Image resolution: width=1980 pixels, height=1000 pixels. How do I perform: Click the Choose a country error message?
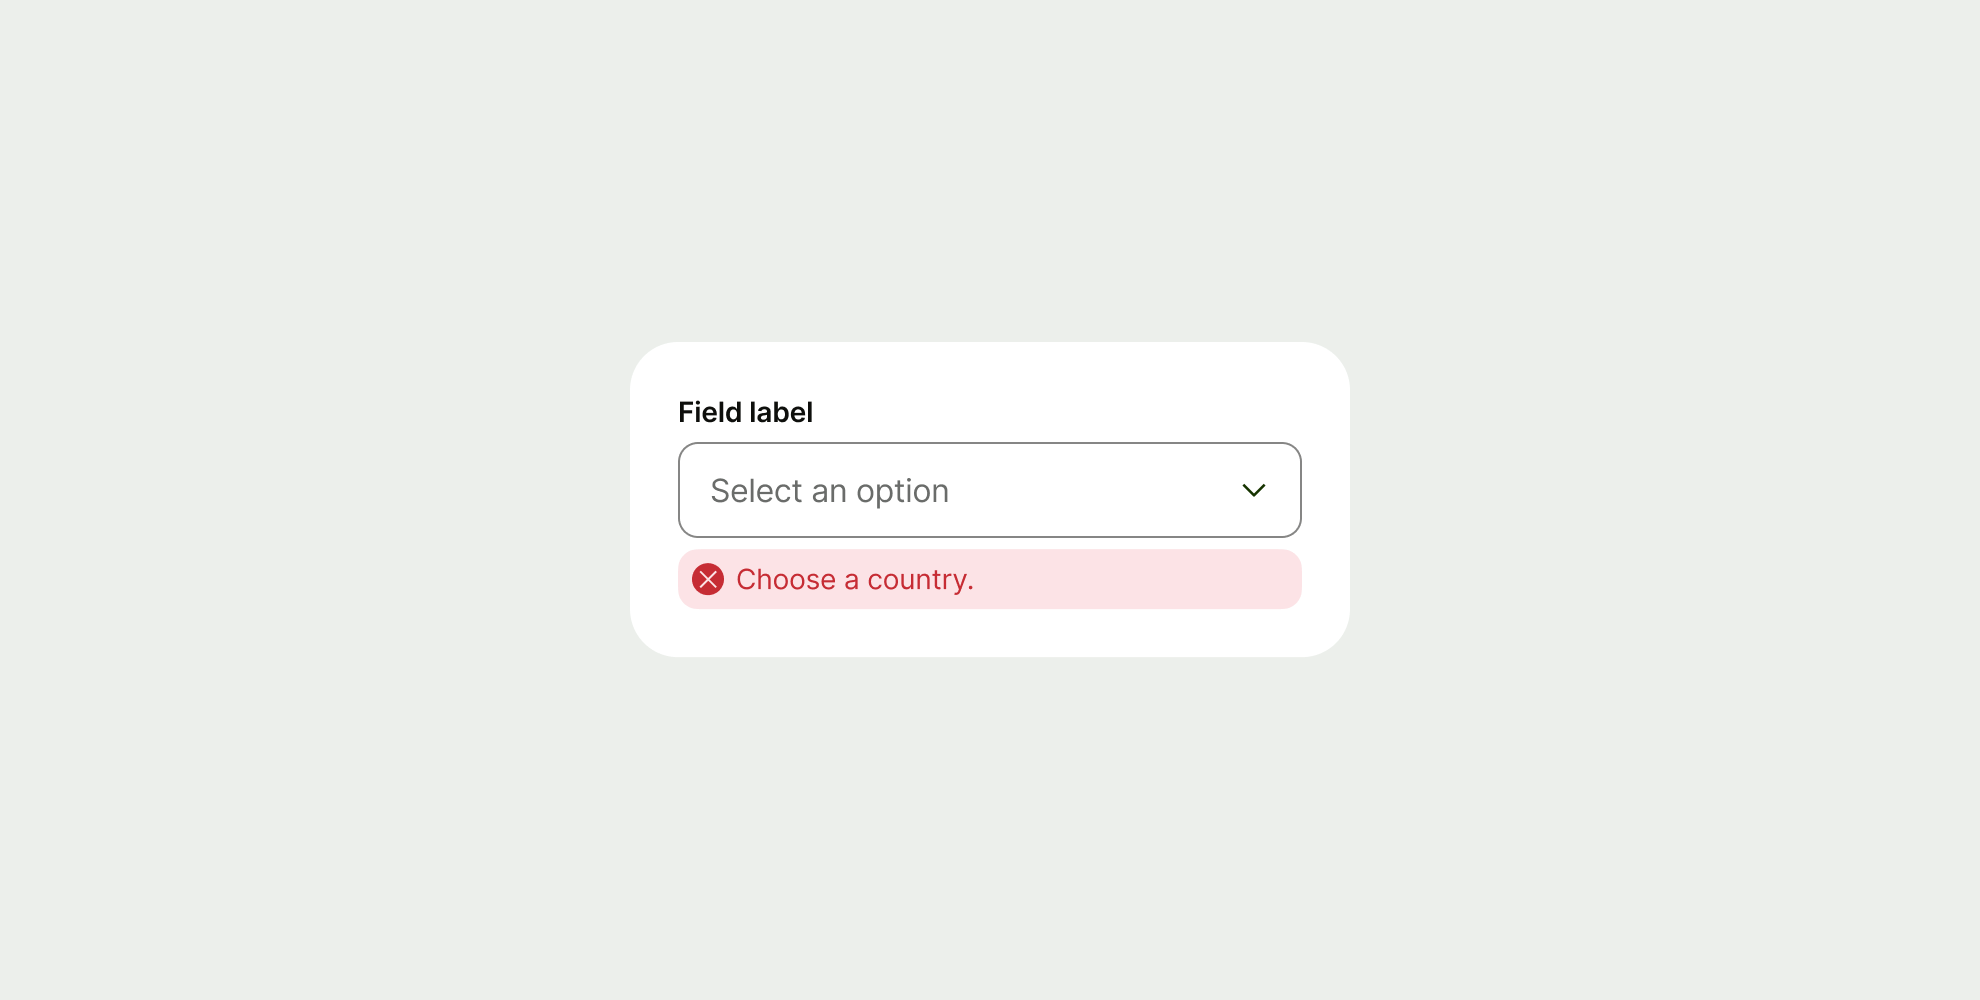854,579
